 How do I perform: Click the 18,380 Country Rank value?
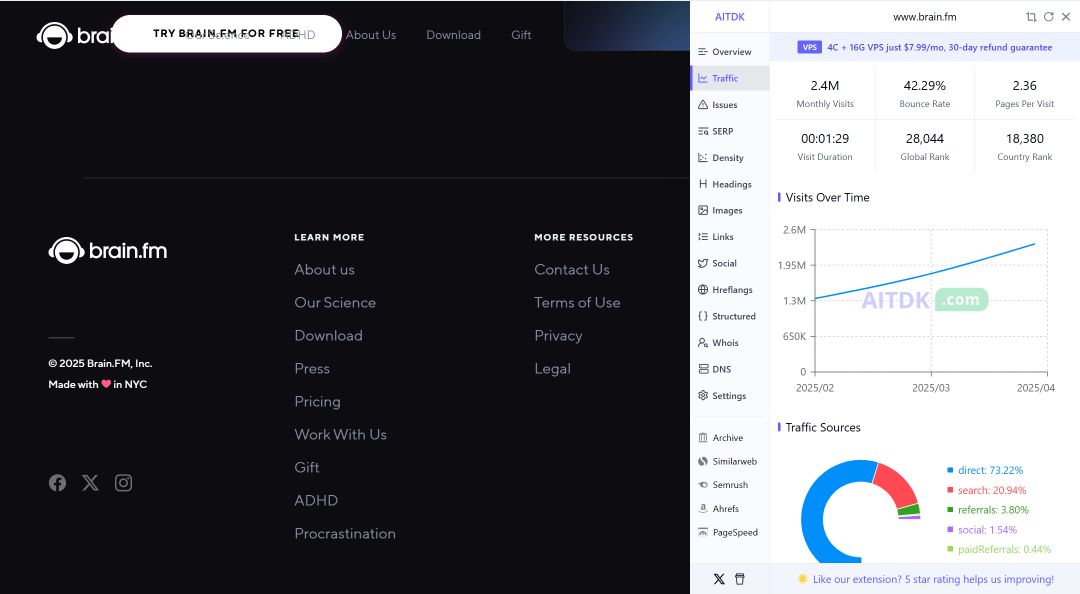[1024, 139]
